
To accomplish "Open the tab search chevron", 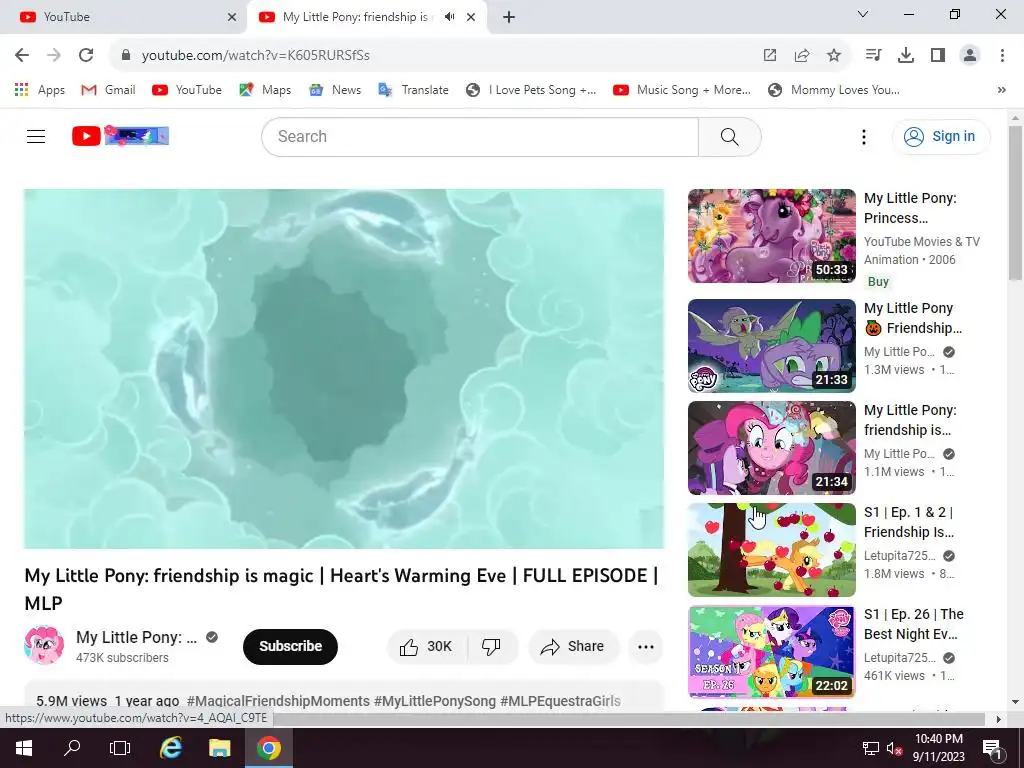I will point(862,14).
